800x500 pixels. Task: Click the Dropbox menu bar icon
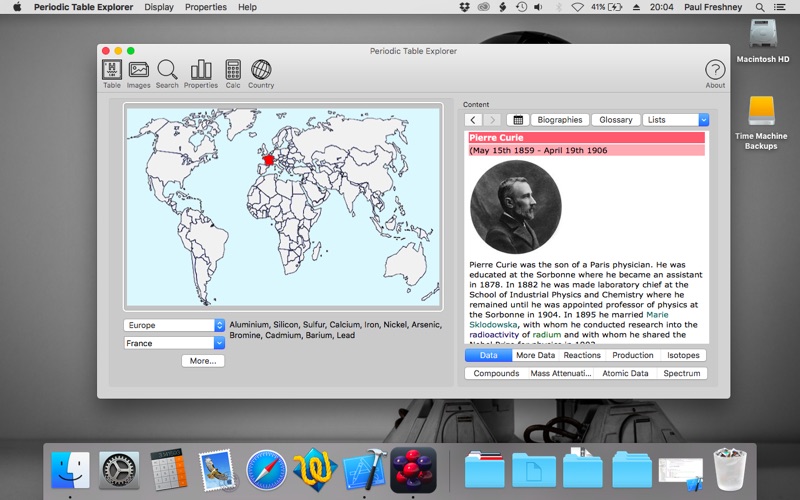point(464,7)
